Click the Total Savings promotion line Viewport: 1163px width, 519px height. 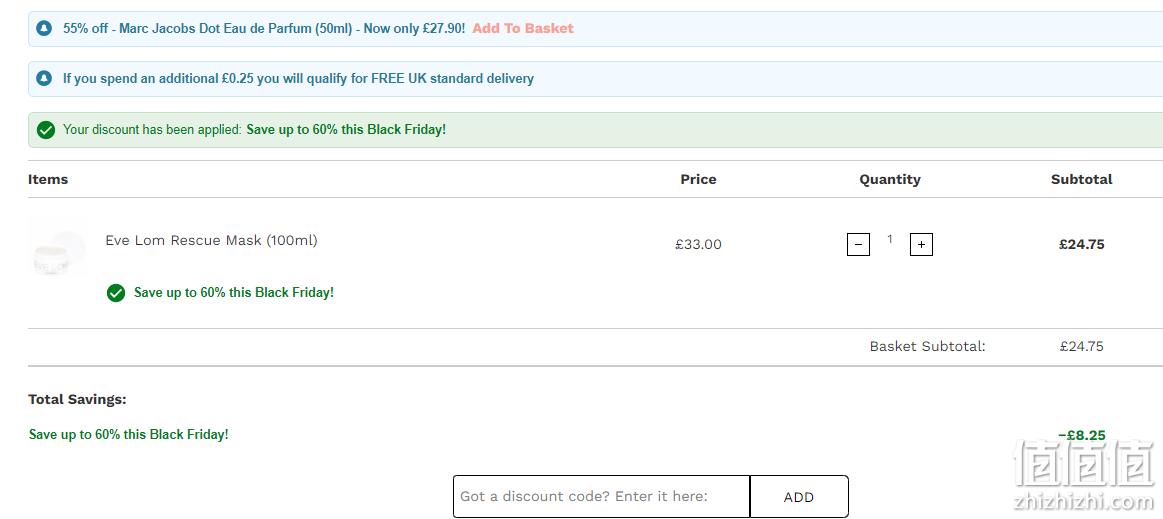[x=128, y=434]
